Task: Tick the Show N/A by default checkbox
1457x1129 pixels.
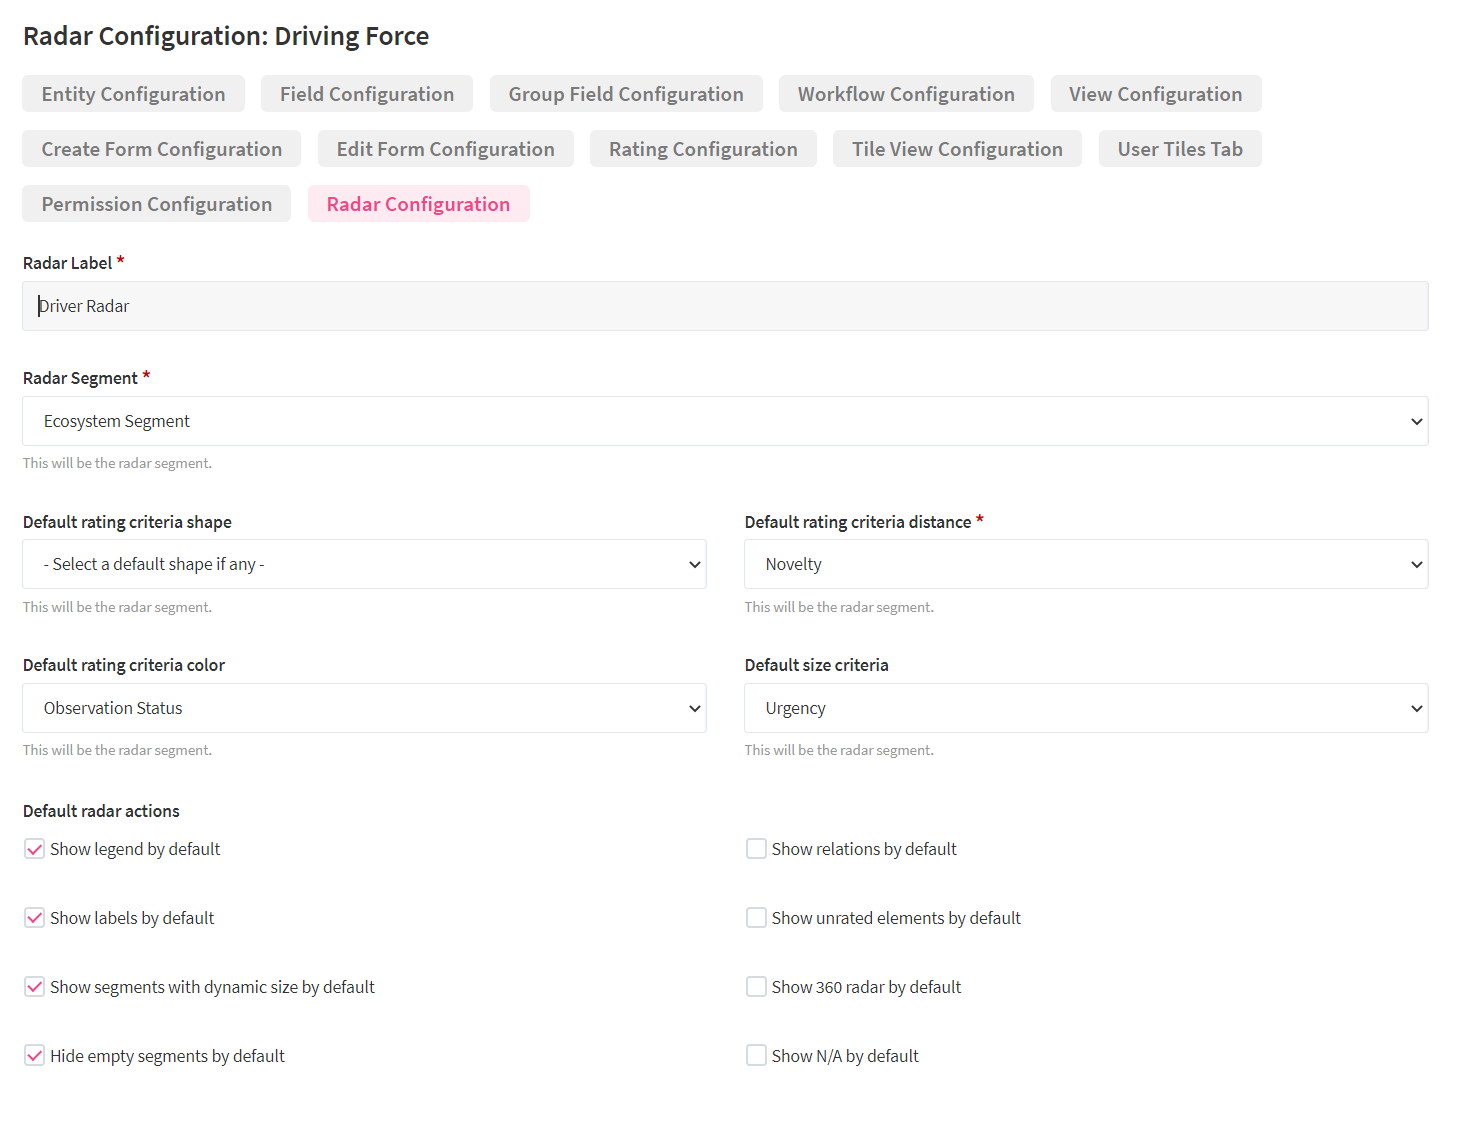Action: coord(756,1056)
